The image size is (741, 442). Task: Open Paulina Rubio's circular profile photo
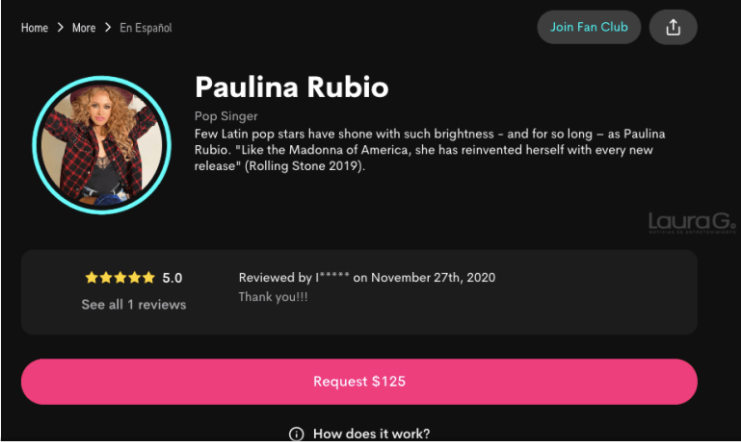pos(102,145)
